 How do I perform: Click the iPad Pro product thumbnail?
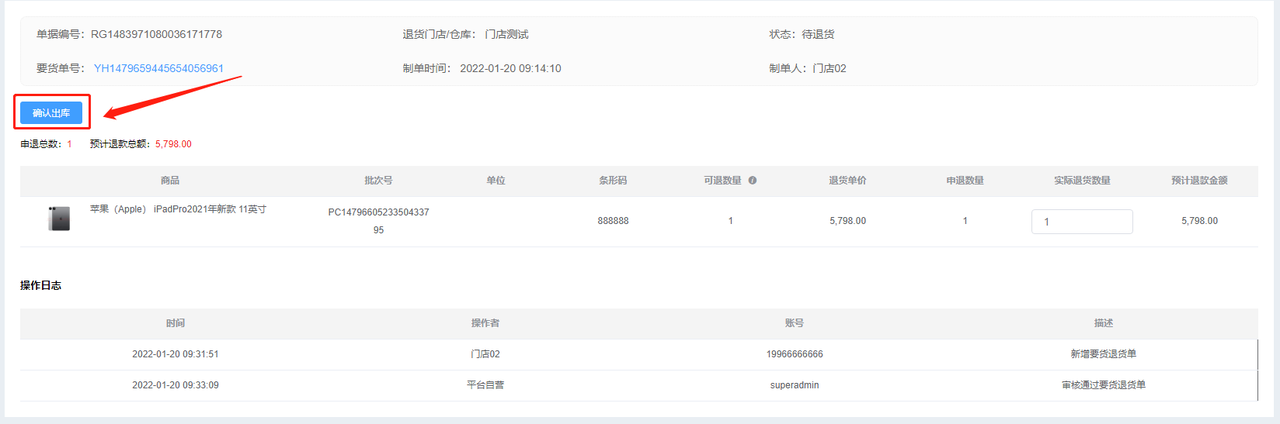(59, 218)
